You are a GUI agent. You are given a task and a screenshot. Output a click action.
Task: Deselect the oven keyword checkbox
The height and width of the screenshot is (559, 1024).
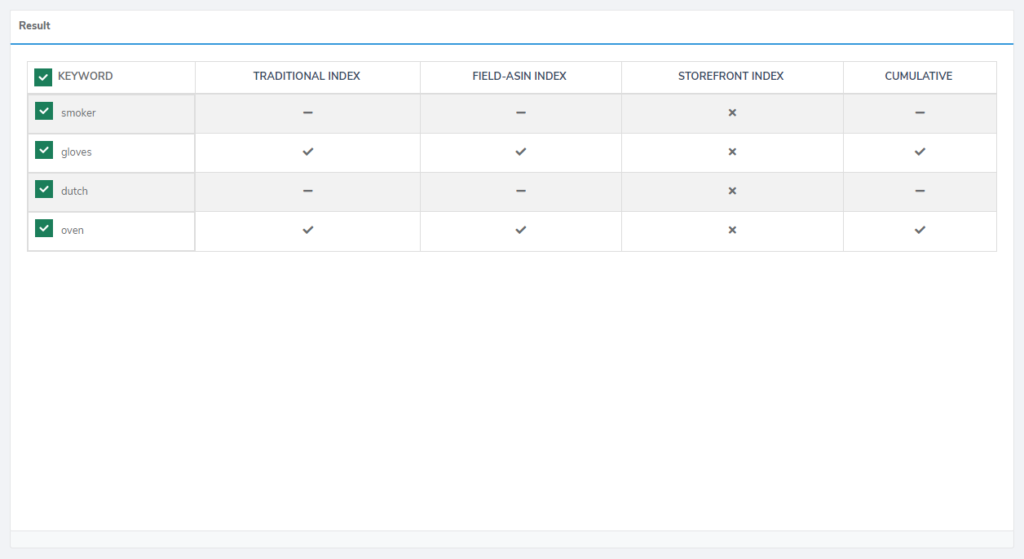pos(44,229)
